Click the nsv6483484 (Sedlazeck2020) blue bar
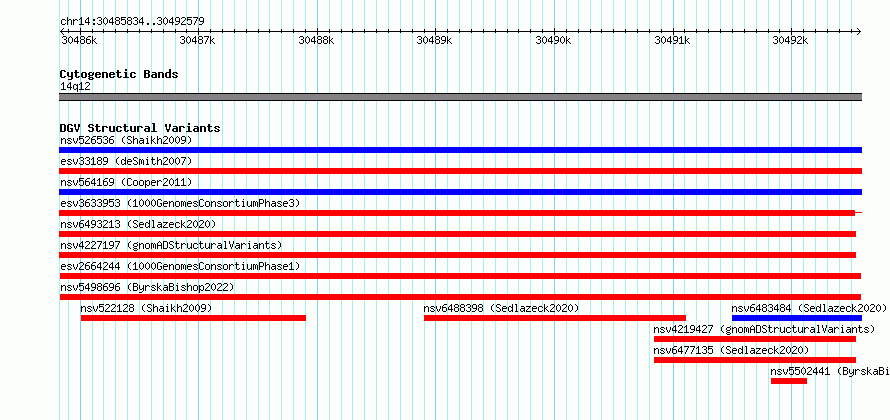Screen dimensions: 890x420 [x=797, y=318]
